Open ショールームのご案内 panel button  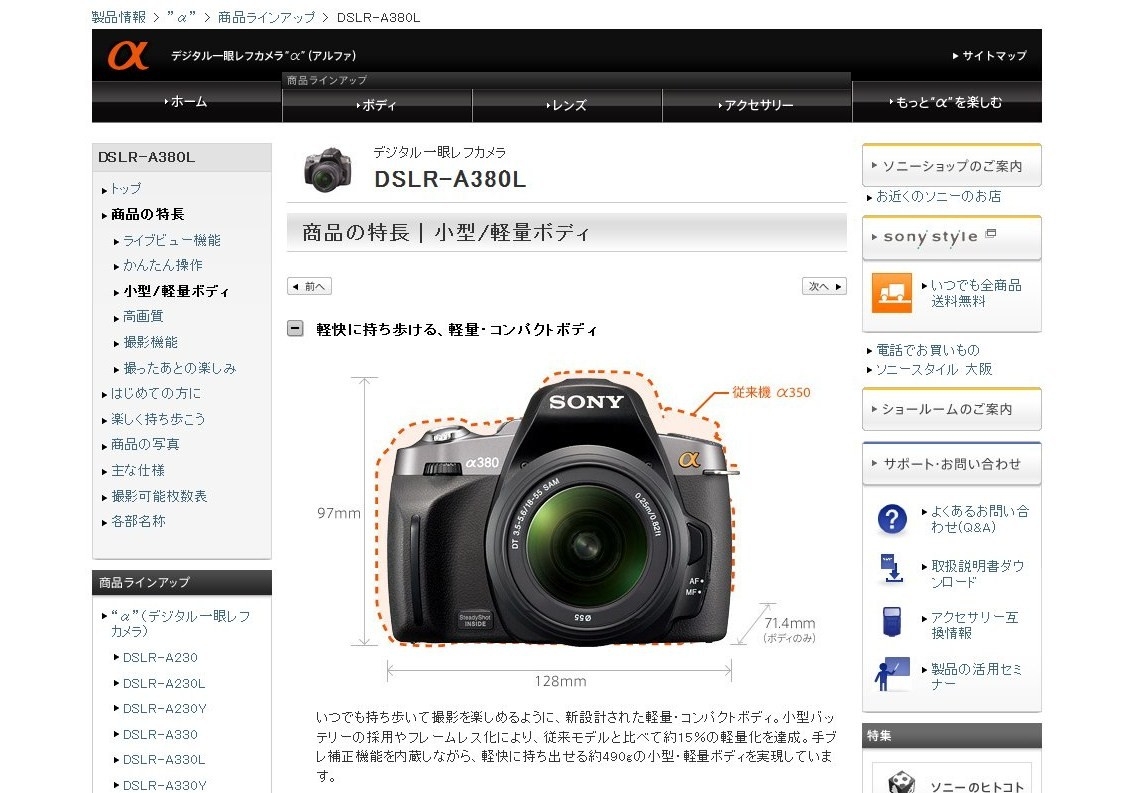[951, 409]
